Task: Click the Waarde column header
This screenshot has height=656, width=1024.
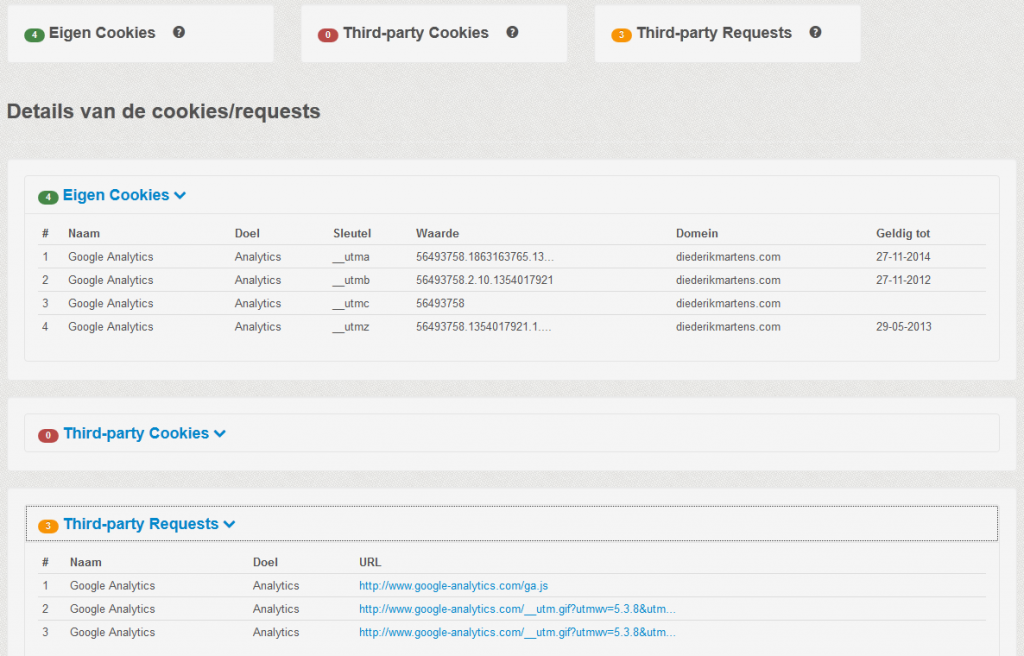Action: 437,233
